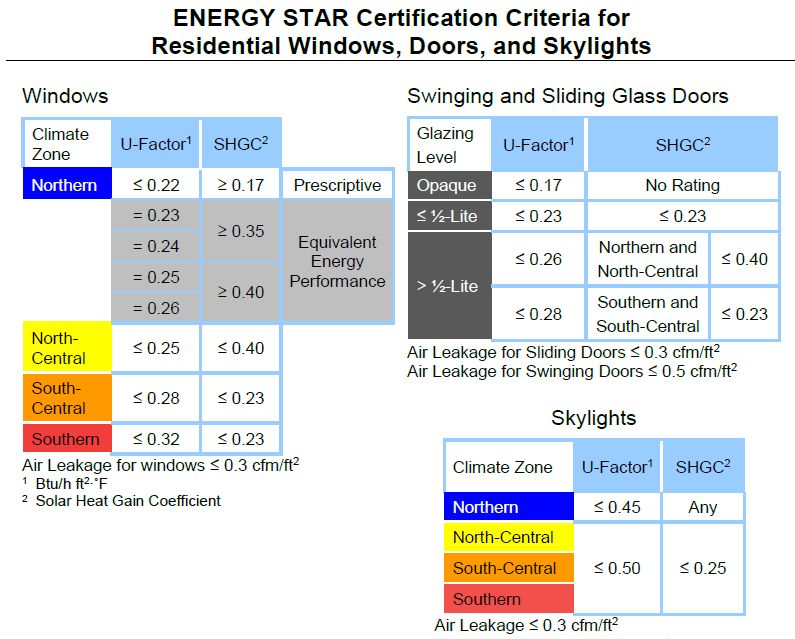
Task: Select the '≥ 0.35' gray SHGC cell
Action: (x=241, y=231)
